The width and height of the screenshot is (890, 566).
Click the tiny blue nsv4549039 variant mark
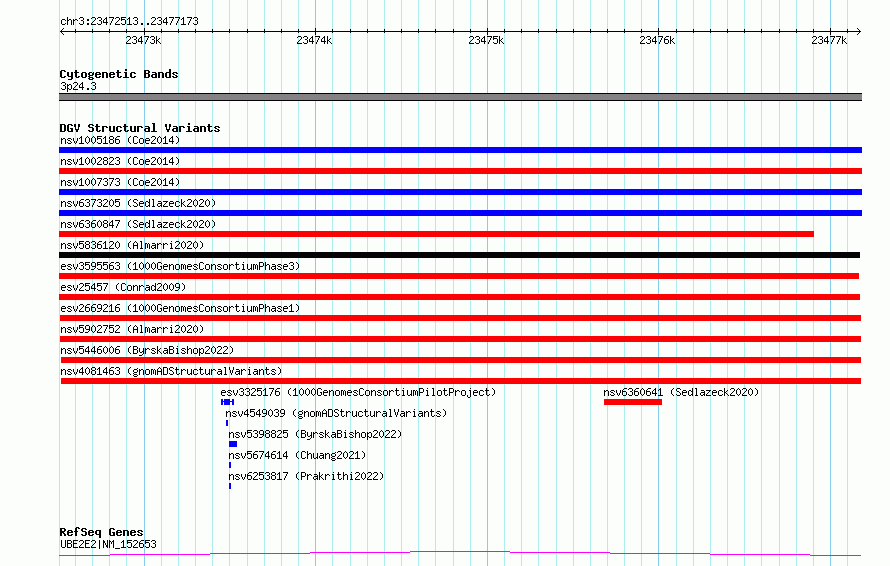(227, 423)
